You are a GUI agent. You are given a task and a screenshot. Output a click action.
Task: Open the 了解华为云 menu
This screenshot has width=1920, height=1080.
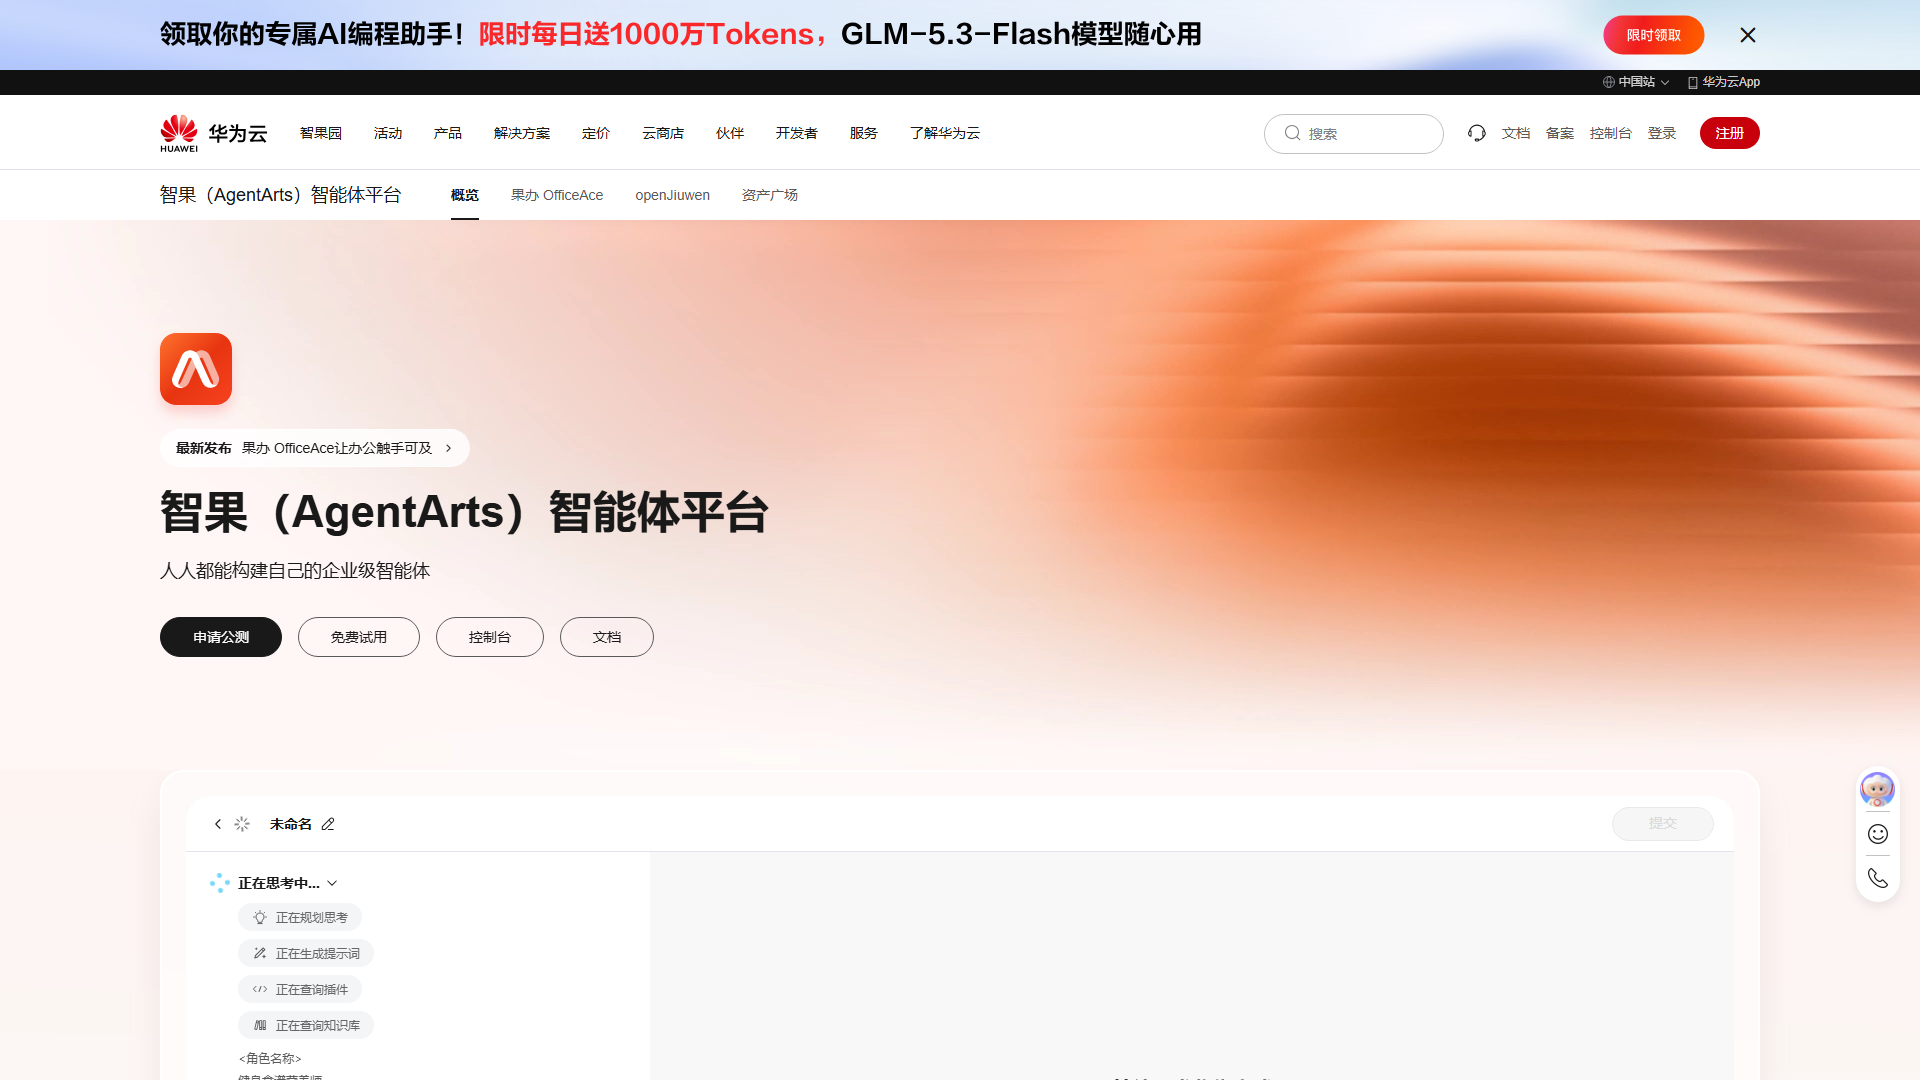click(x=945, y=133)
